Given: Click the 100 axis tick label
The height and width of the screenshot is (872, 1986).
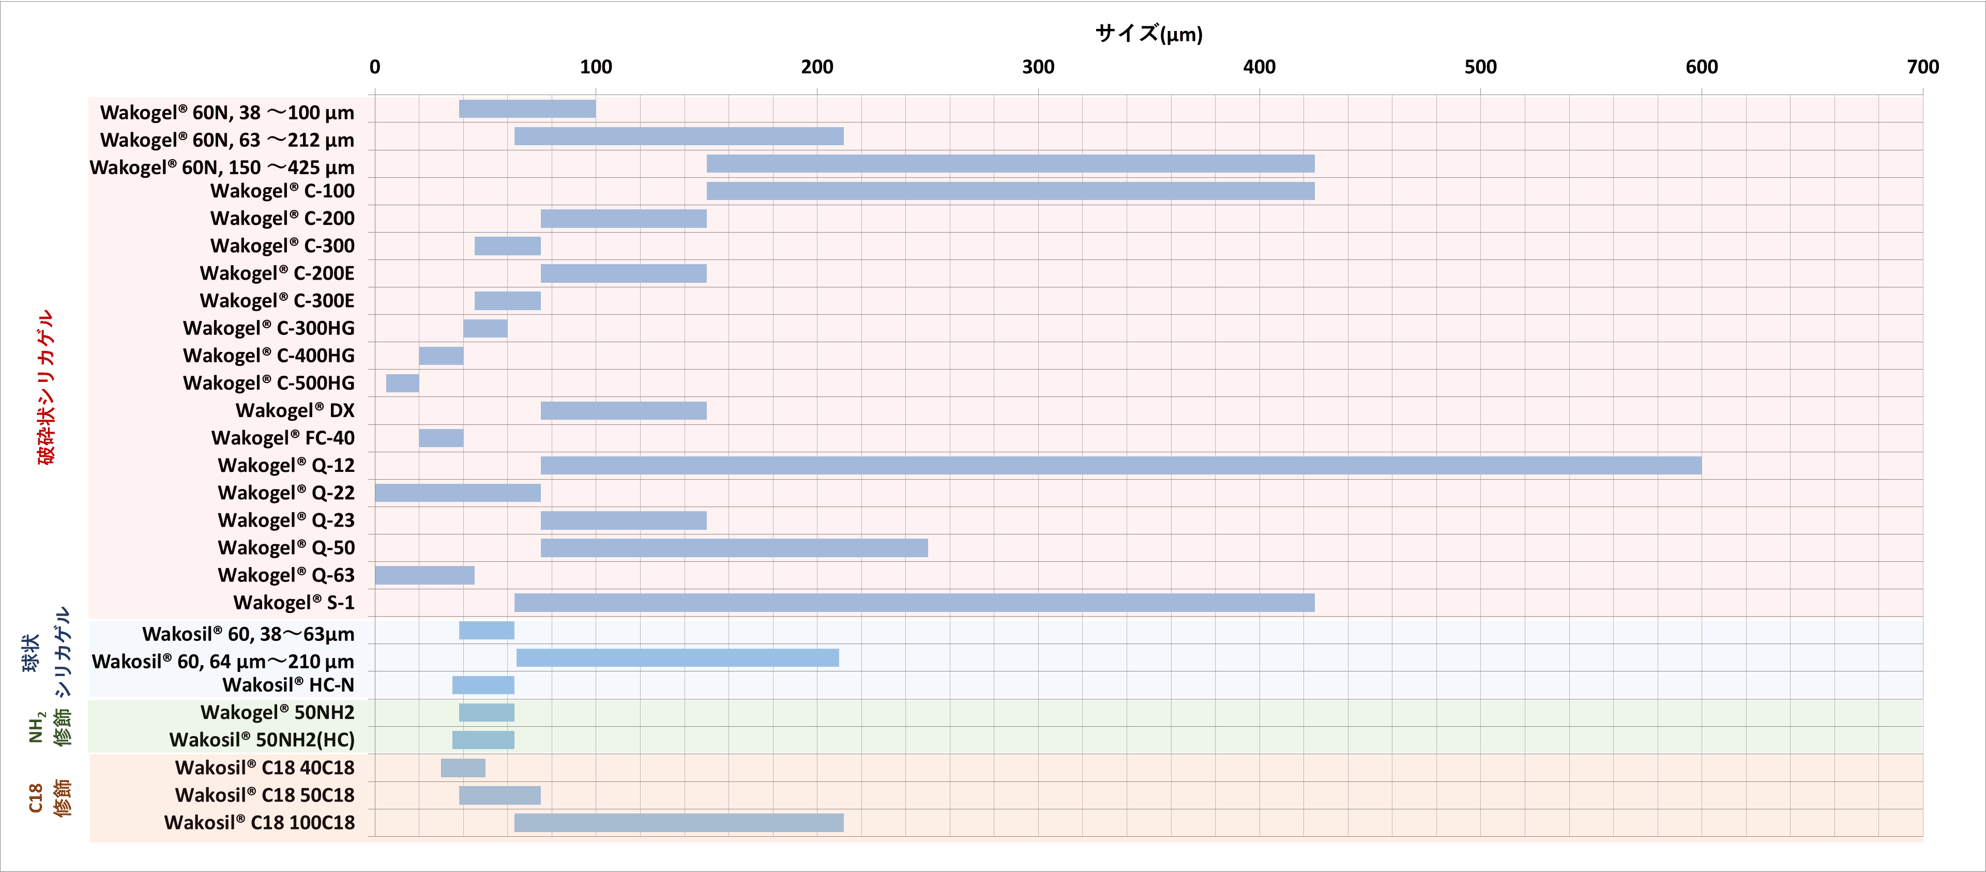Looking at the screenshot, I should coord(596,67).
